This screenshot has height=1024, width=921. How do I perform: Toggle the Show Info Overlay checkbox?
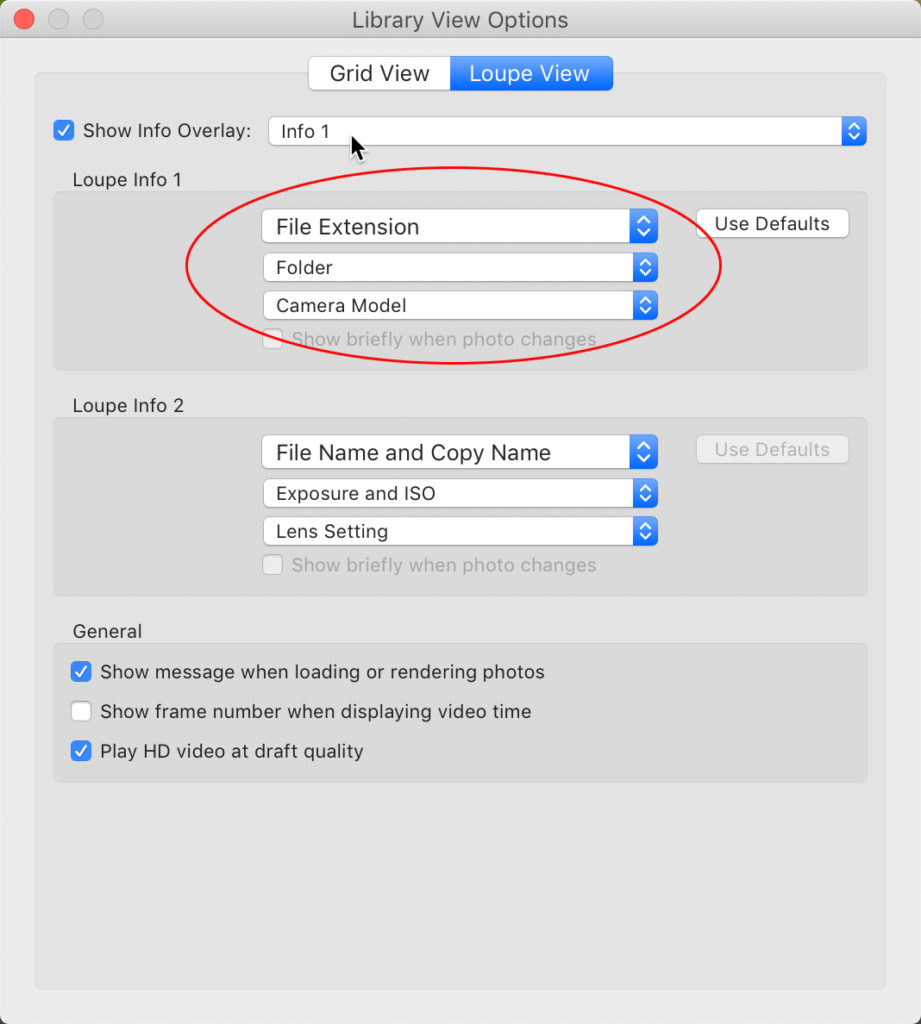[64, 131]
